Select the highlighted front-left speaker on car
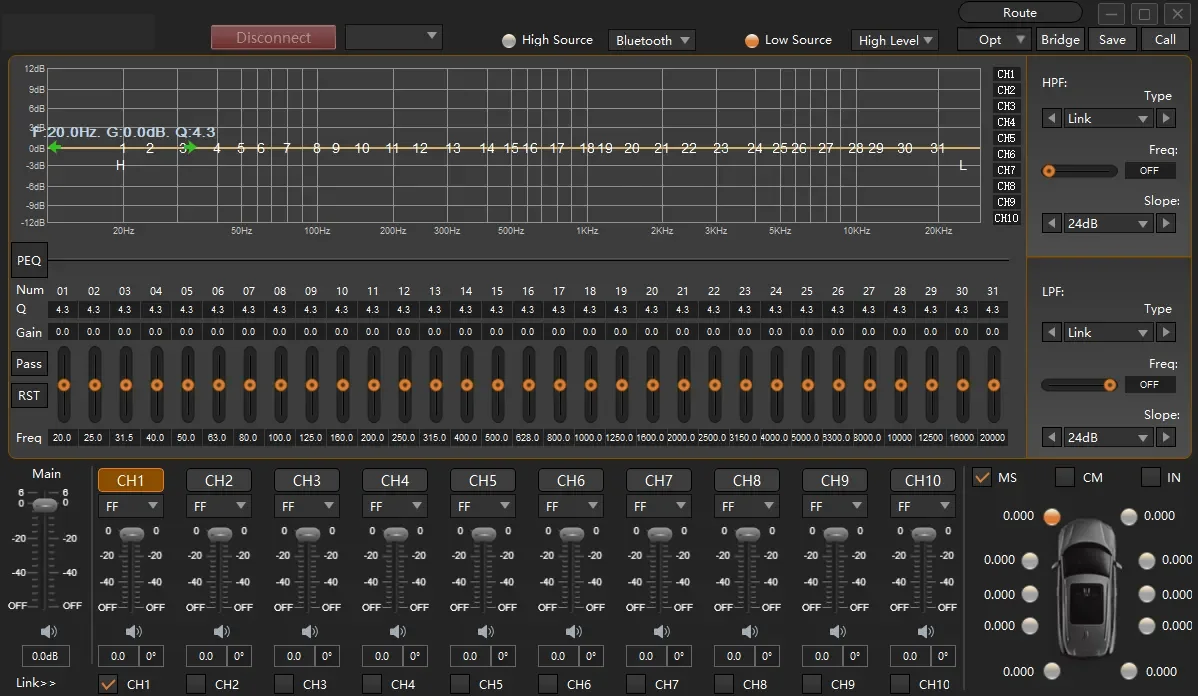The image size is (1198, 696). [x=1051, y=516]
